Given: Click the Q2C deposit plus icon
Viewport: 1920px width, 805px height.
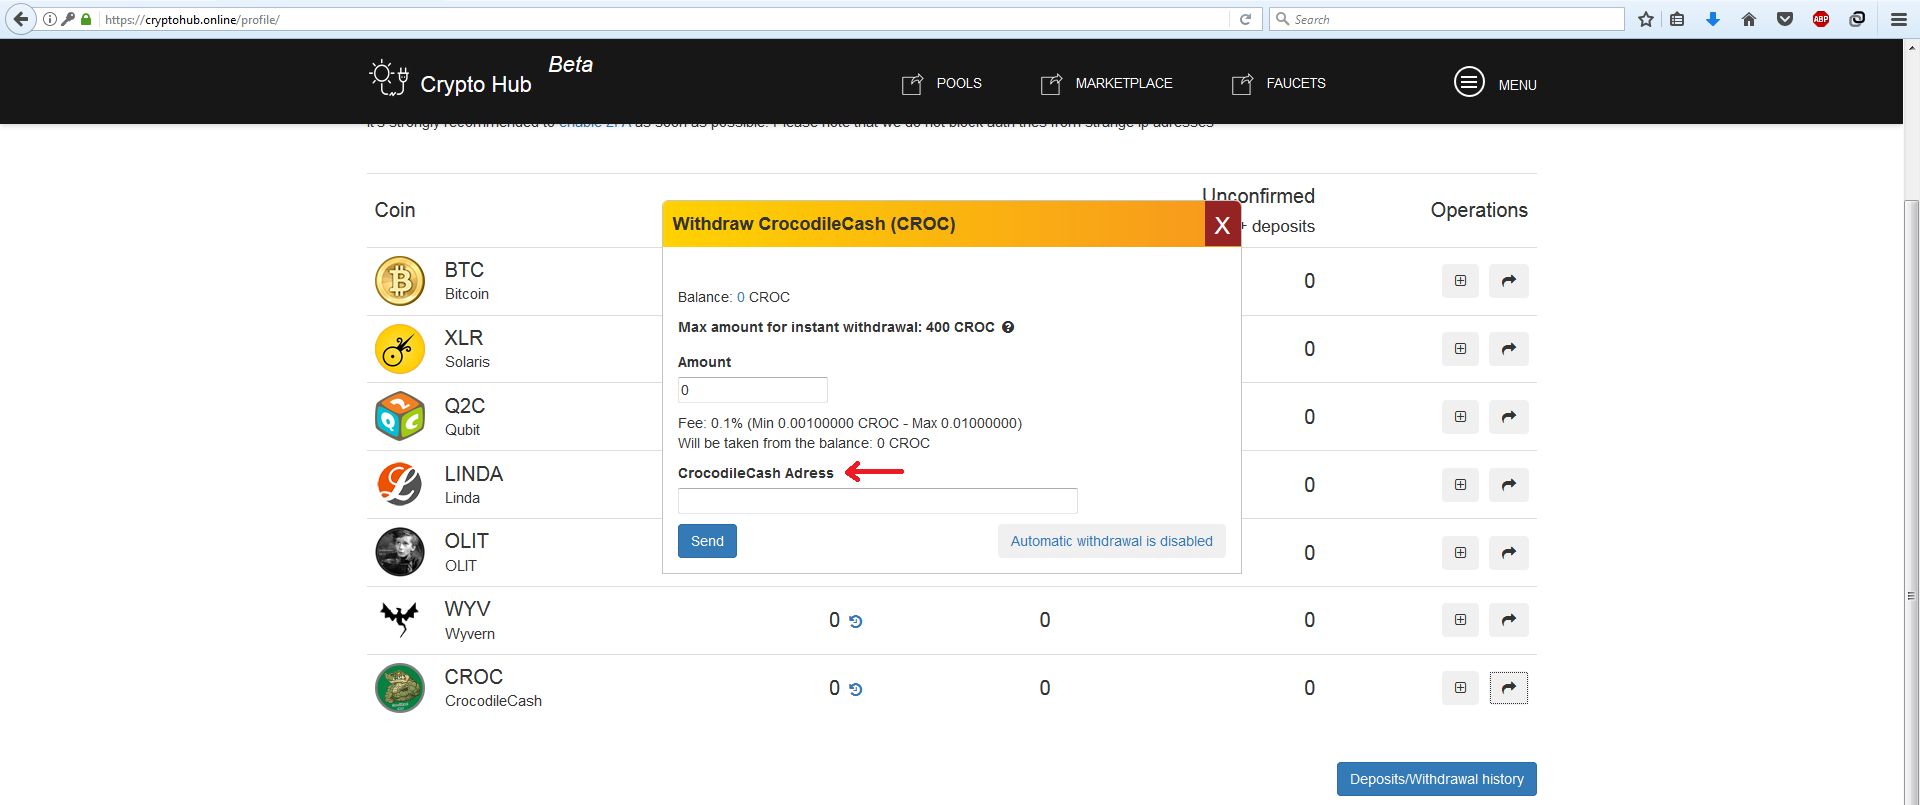Looking at the screenshot, I should 1460,417.
